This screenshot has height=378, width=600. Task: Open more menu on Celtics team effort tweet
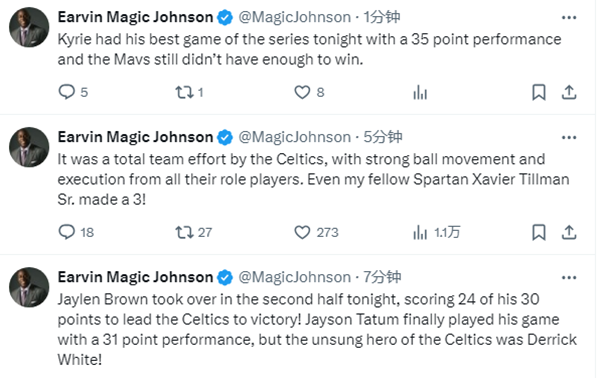569,137
